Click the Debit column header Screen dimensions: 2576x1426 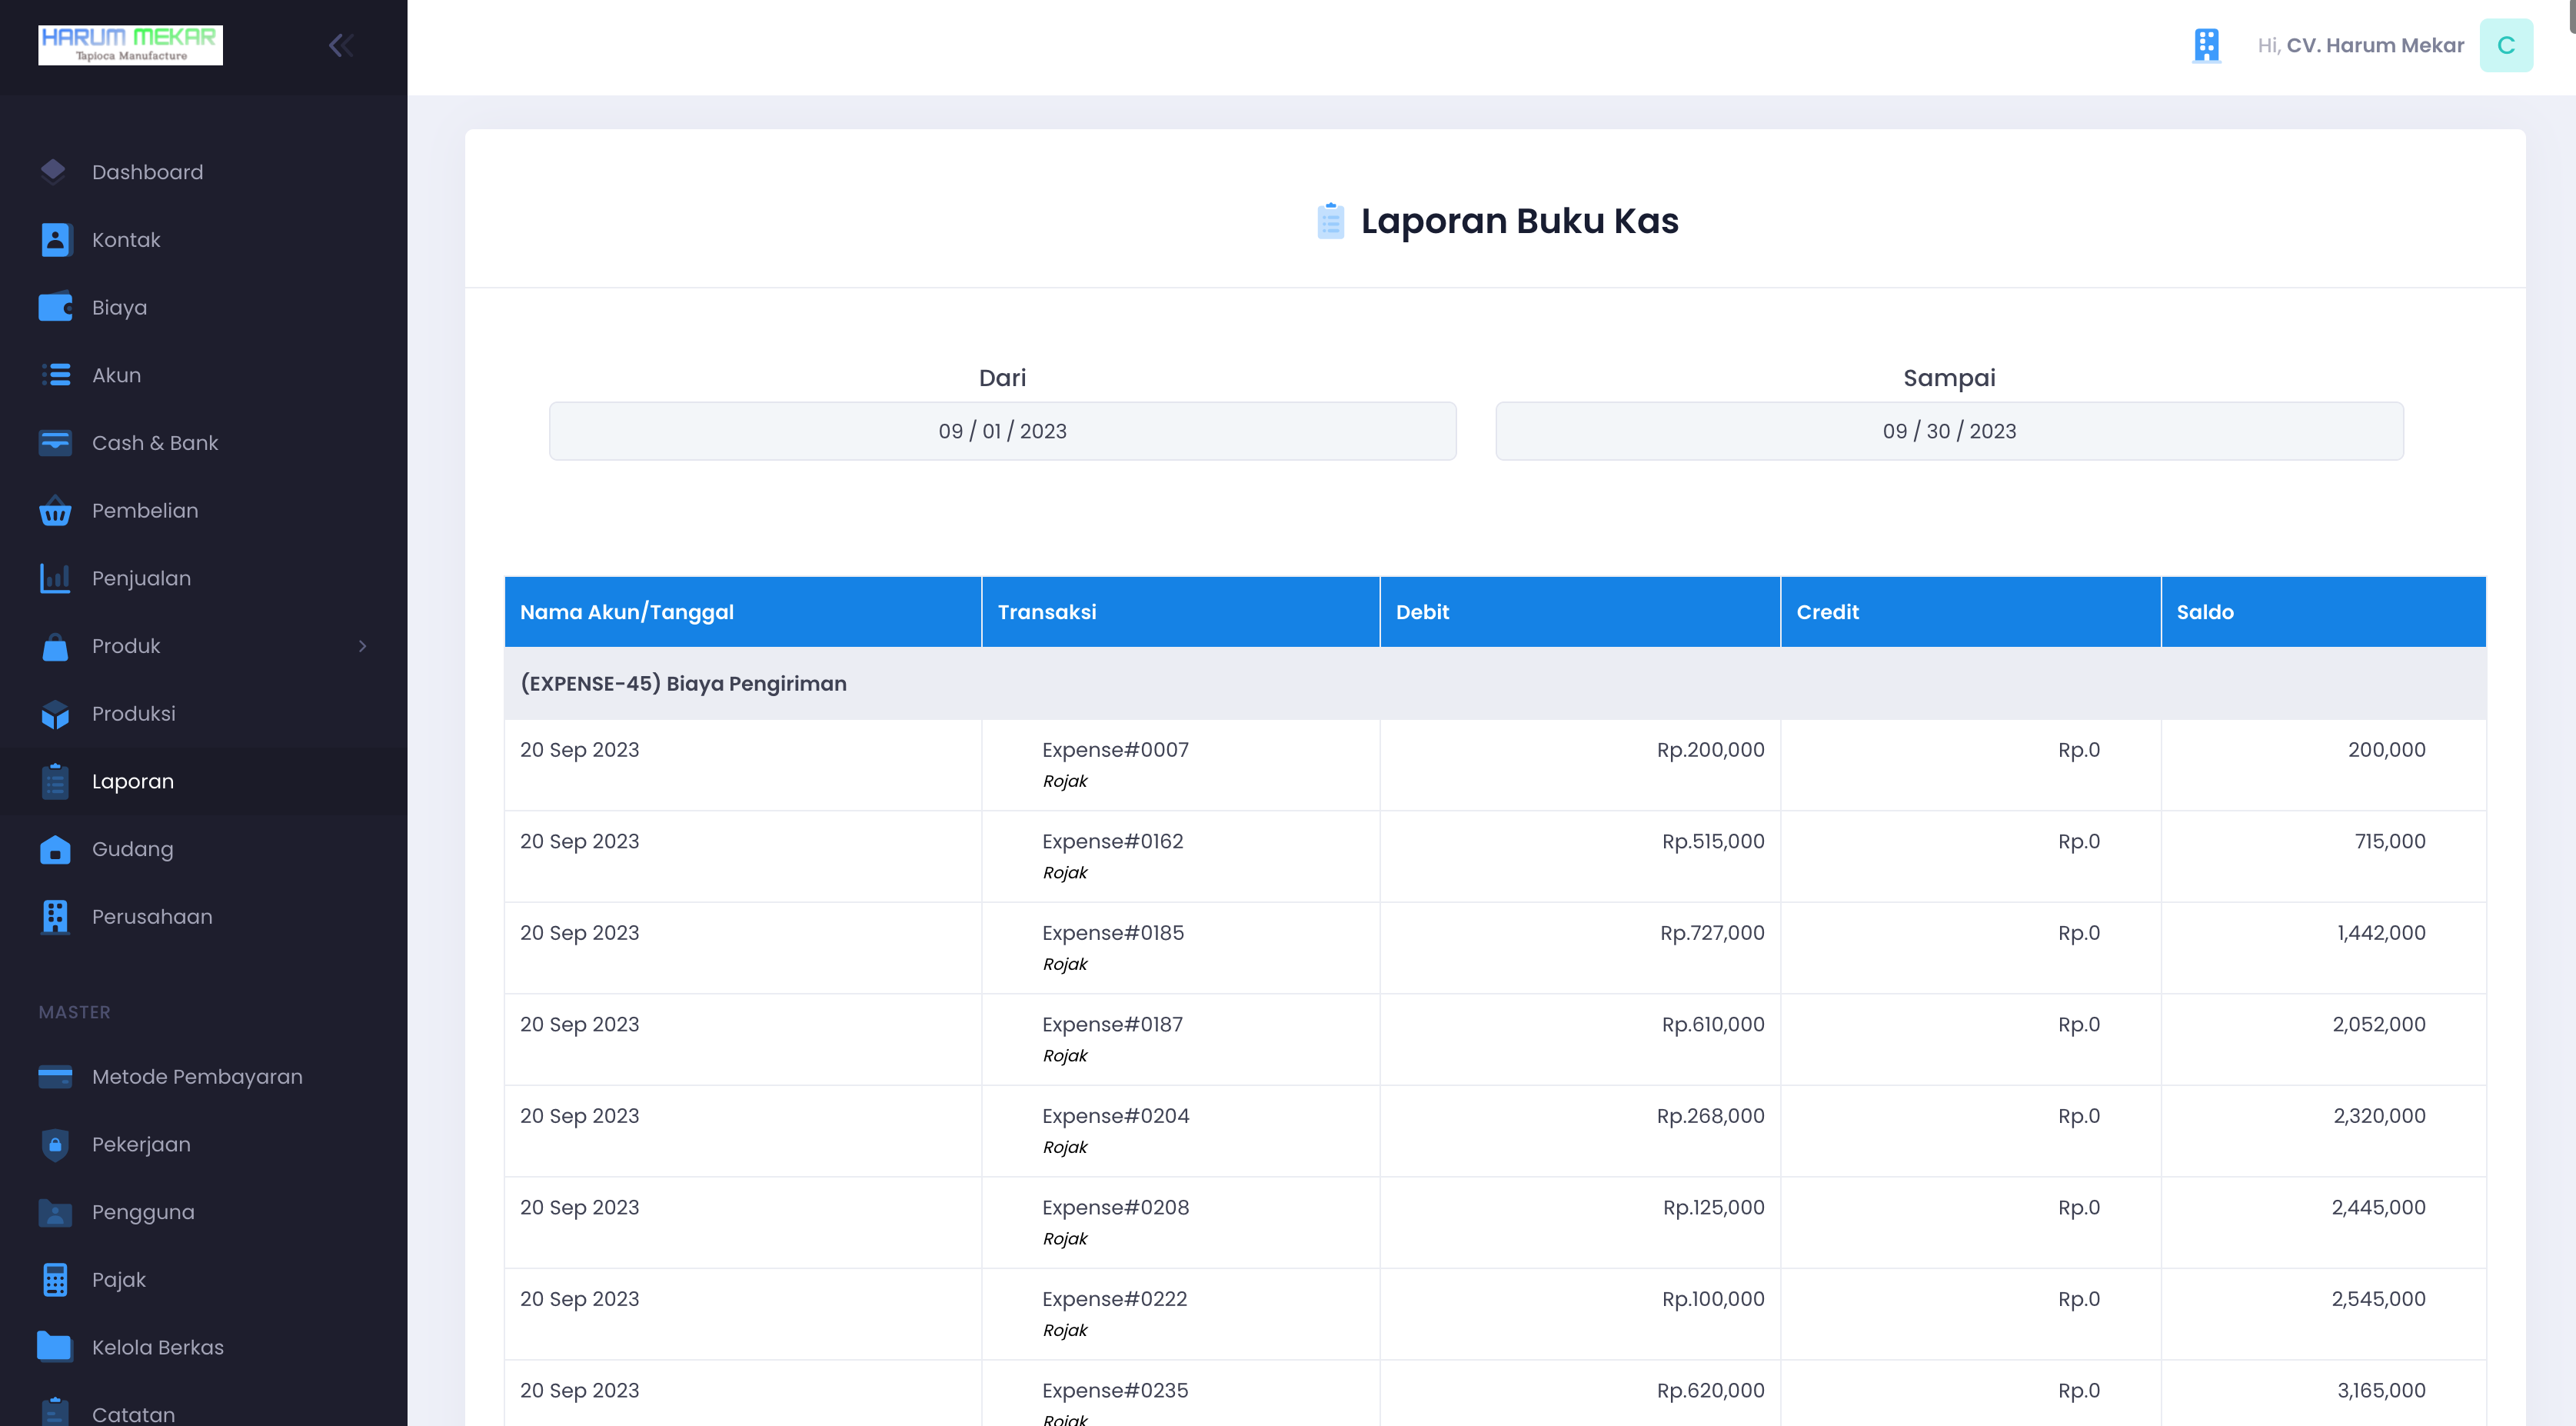(1580, 612)
